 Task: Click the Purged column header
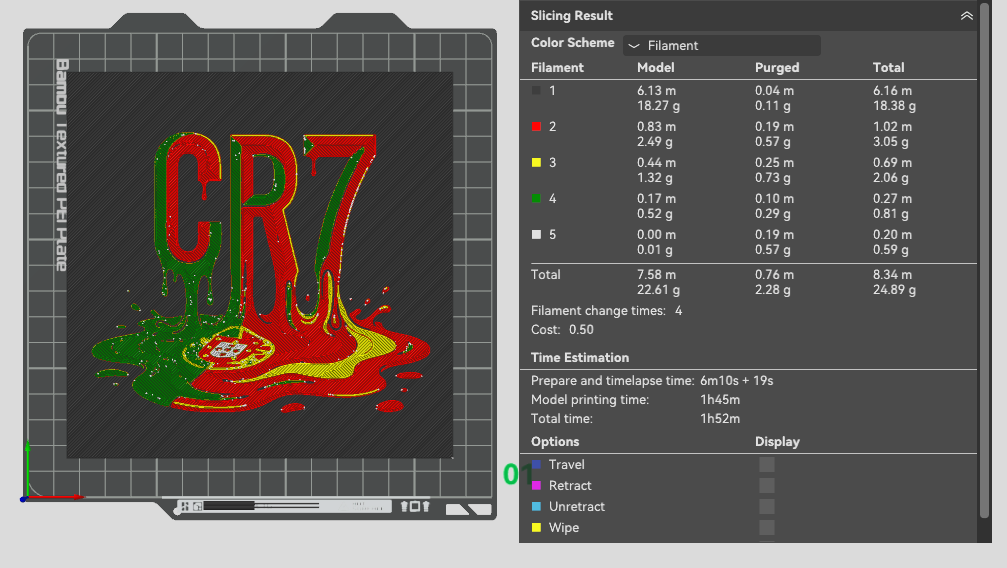pos(777,67)
